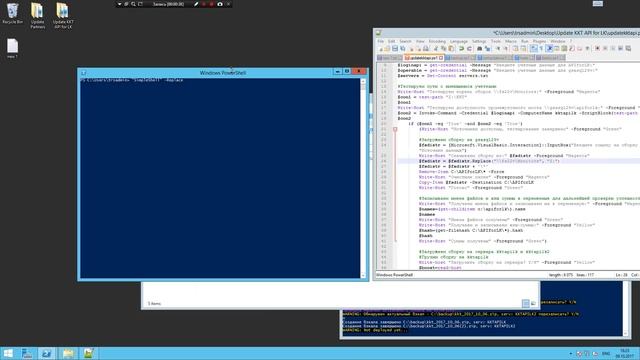Open the File menu in Notepad++
Image resolution: width=640 pixels, height=360 pixels.
pos(380,41)
